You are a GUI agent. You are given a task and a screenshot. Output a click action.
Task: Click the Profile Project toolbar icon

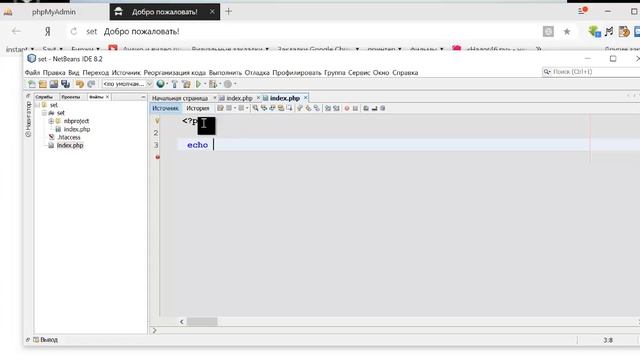pos(228,84)
